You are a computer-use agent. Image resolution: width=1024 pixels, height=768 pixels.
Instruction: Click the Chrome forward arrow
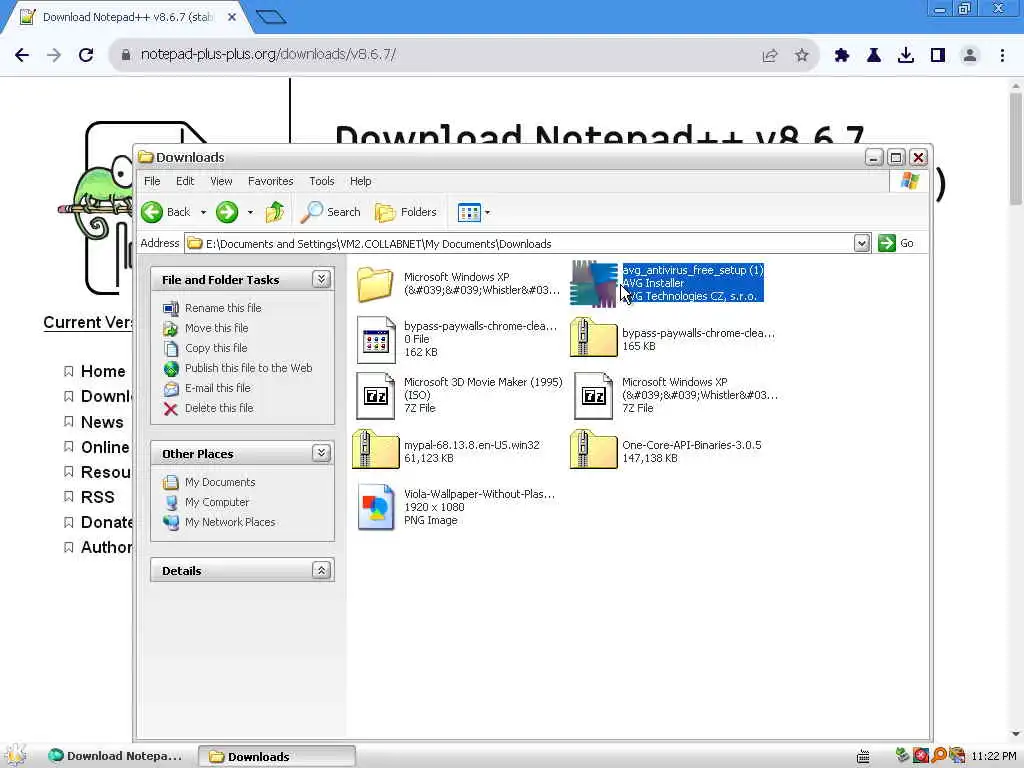tap(54, 55)
